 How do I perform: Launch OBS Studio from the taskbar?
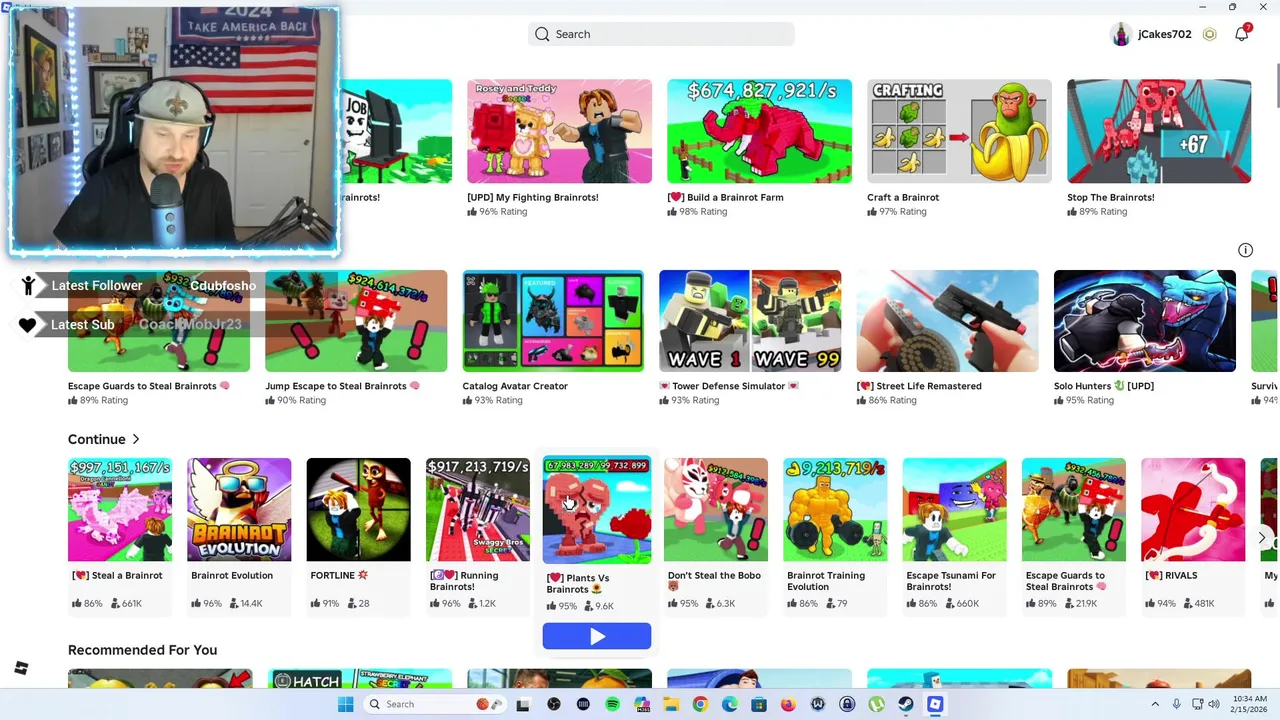coord(553,704)
